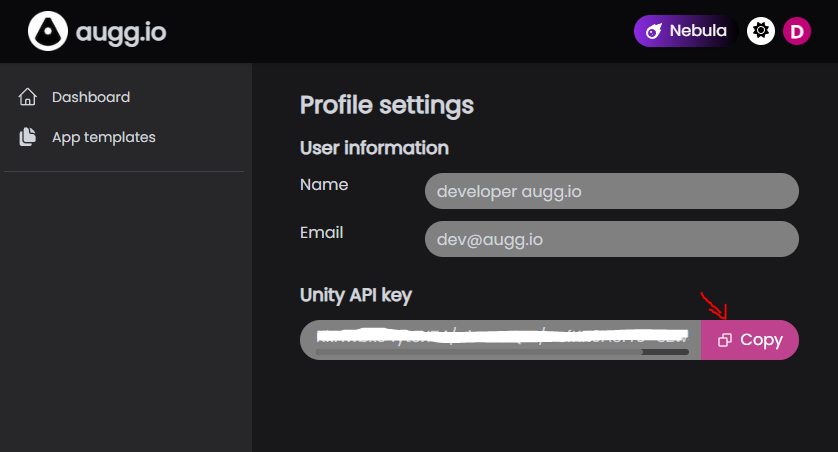The width and height of the screenshot is (838, 452).
Task: Click the 'Email' field label
Action: point(321,232)
